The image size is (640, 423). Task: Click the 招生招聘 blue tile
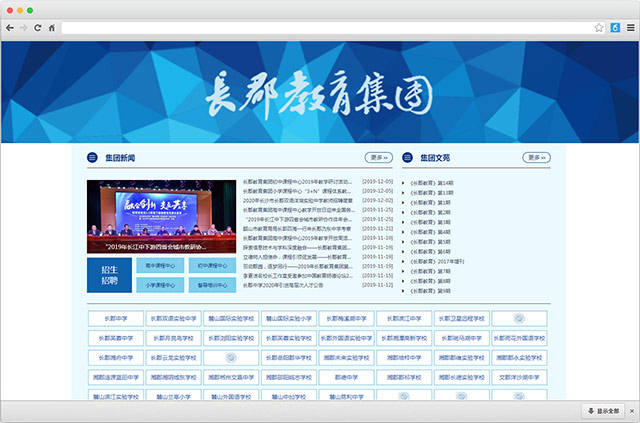point(108,275)
